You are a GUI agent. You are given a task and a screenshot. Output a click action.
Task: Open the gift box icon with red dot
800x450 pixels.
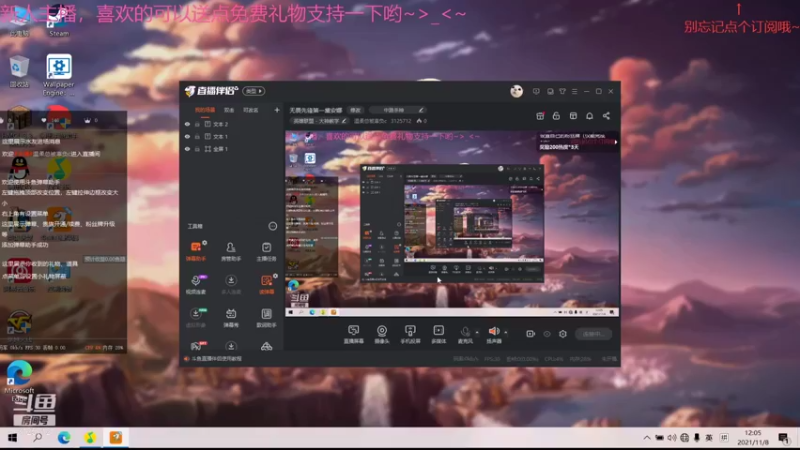540,116
